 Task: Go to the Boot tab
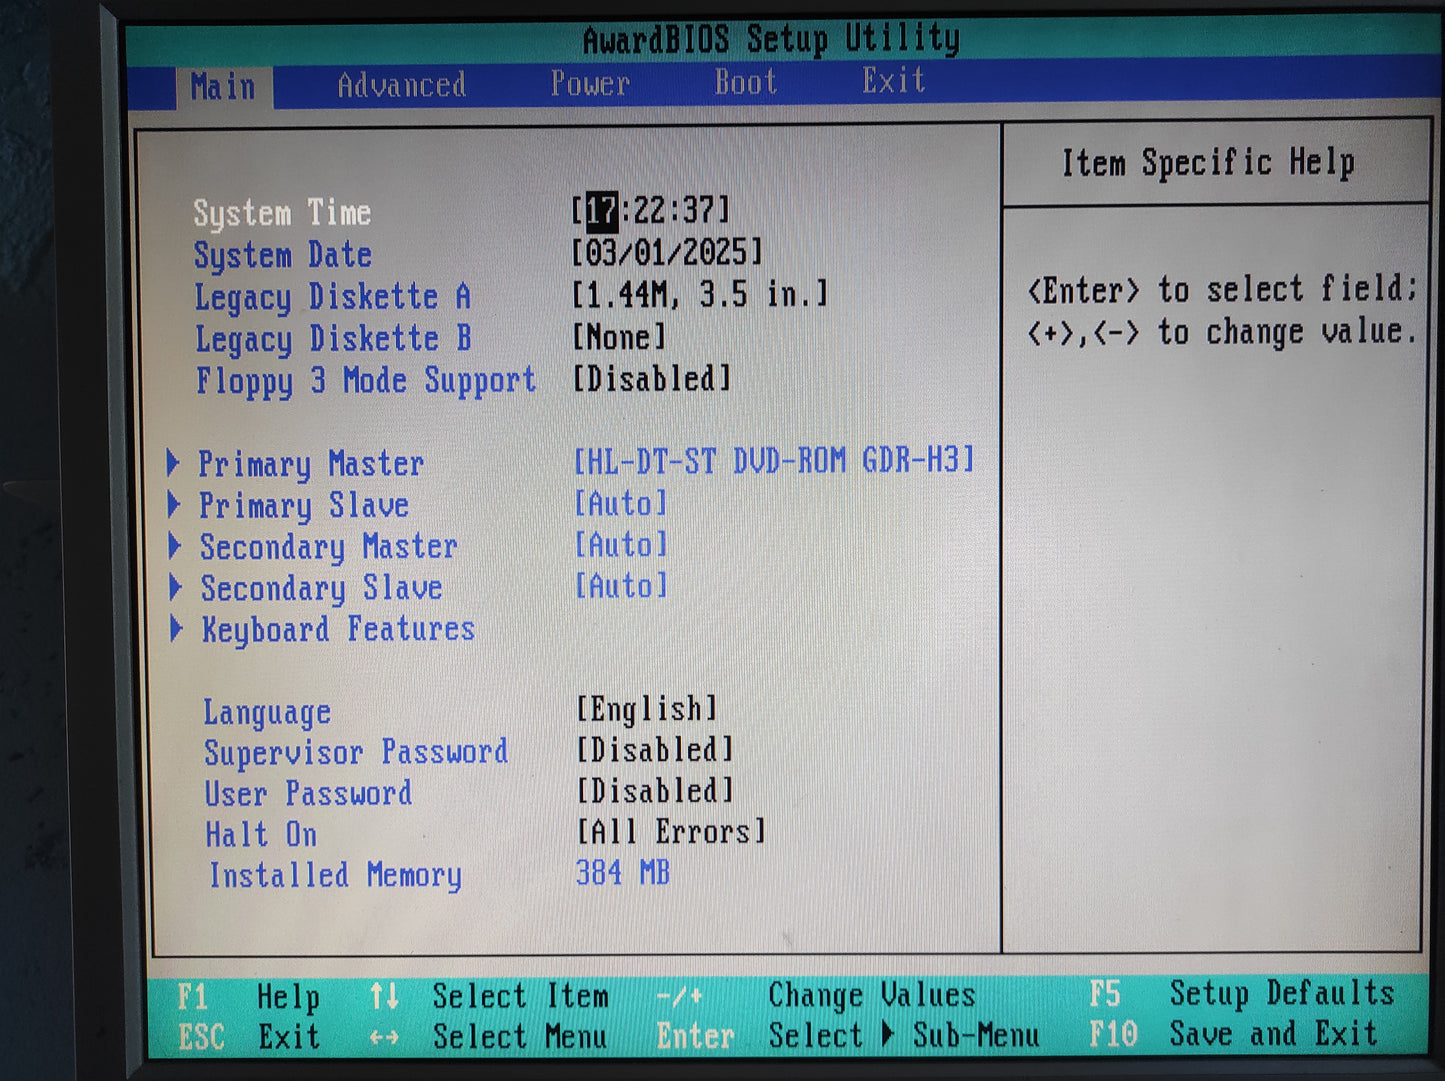745,82
